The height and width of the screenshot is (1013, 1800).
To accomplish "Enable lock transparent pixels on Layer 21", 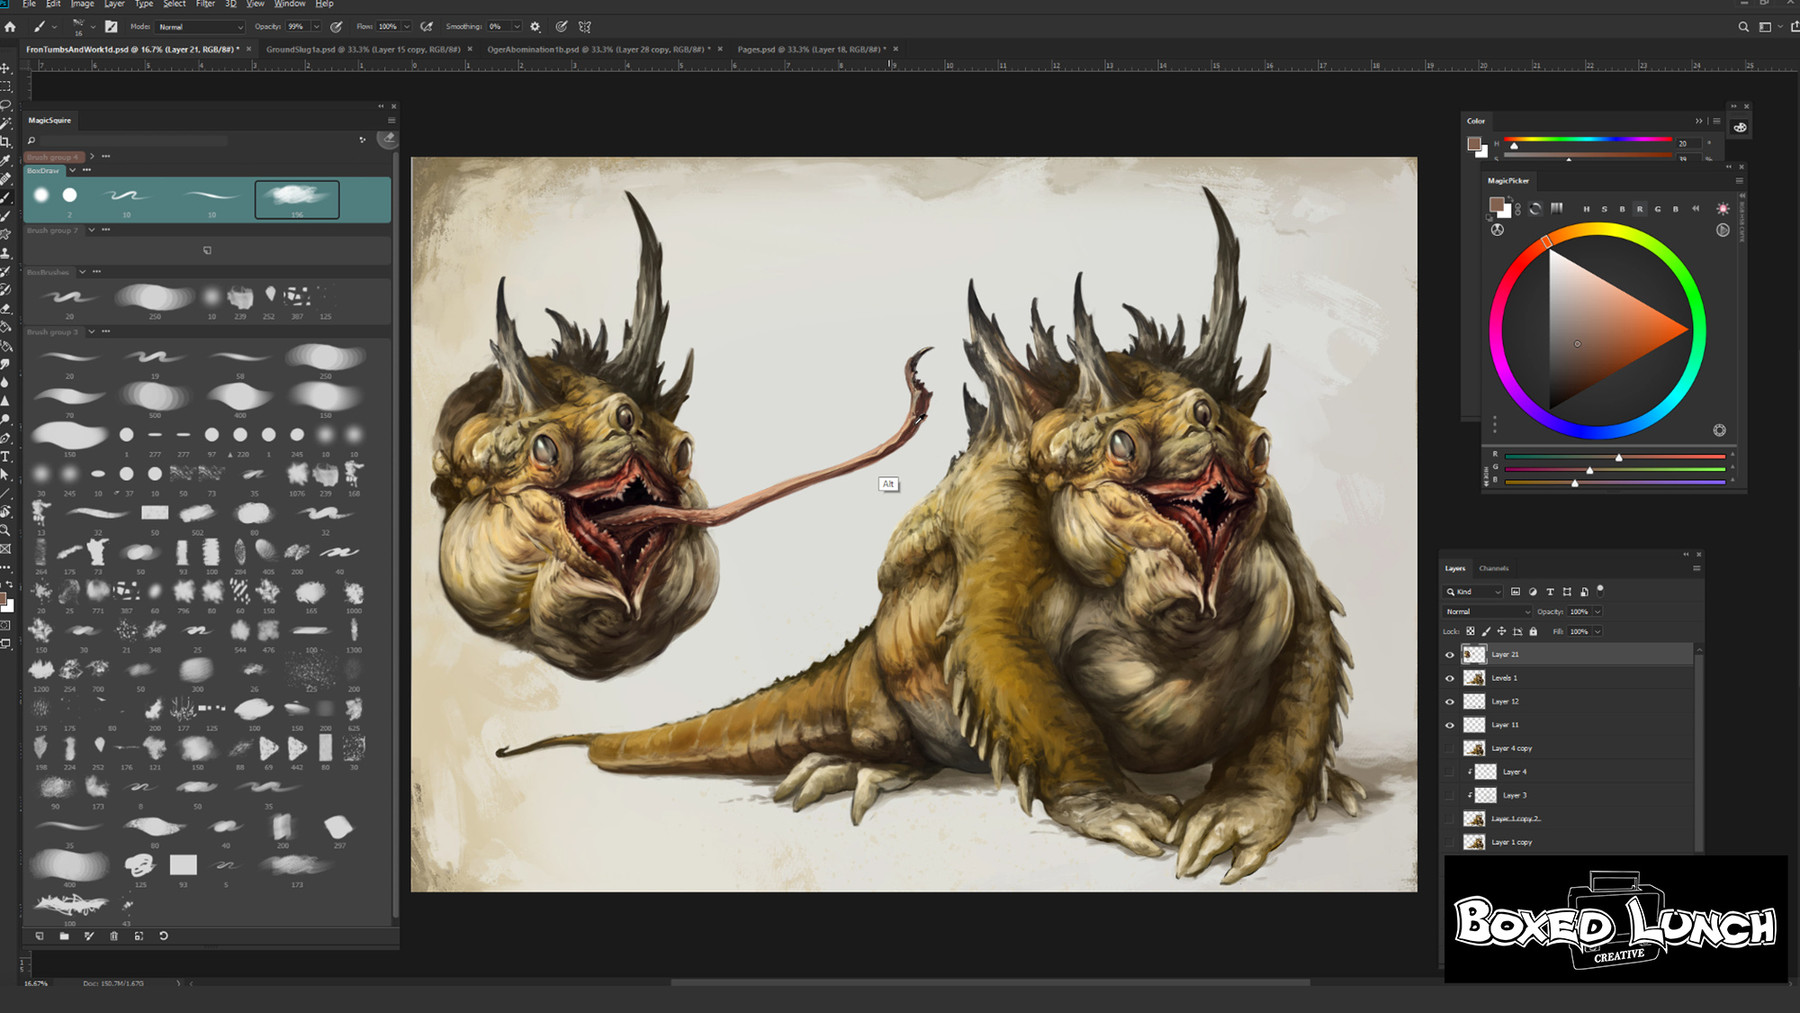I will point(1471,631).
